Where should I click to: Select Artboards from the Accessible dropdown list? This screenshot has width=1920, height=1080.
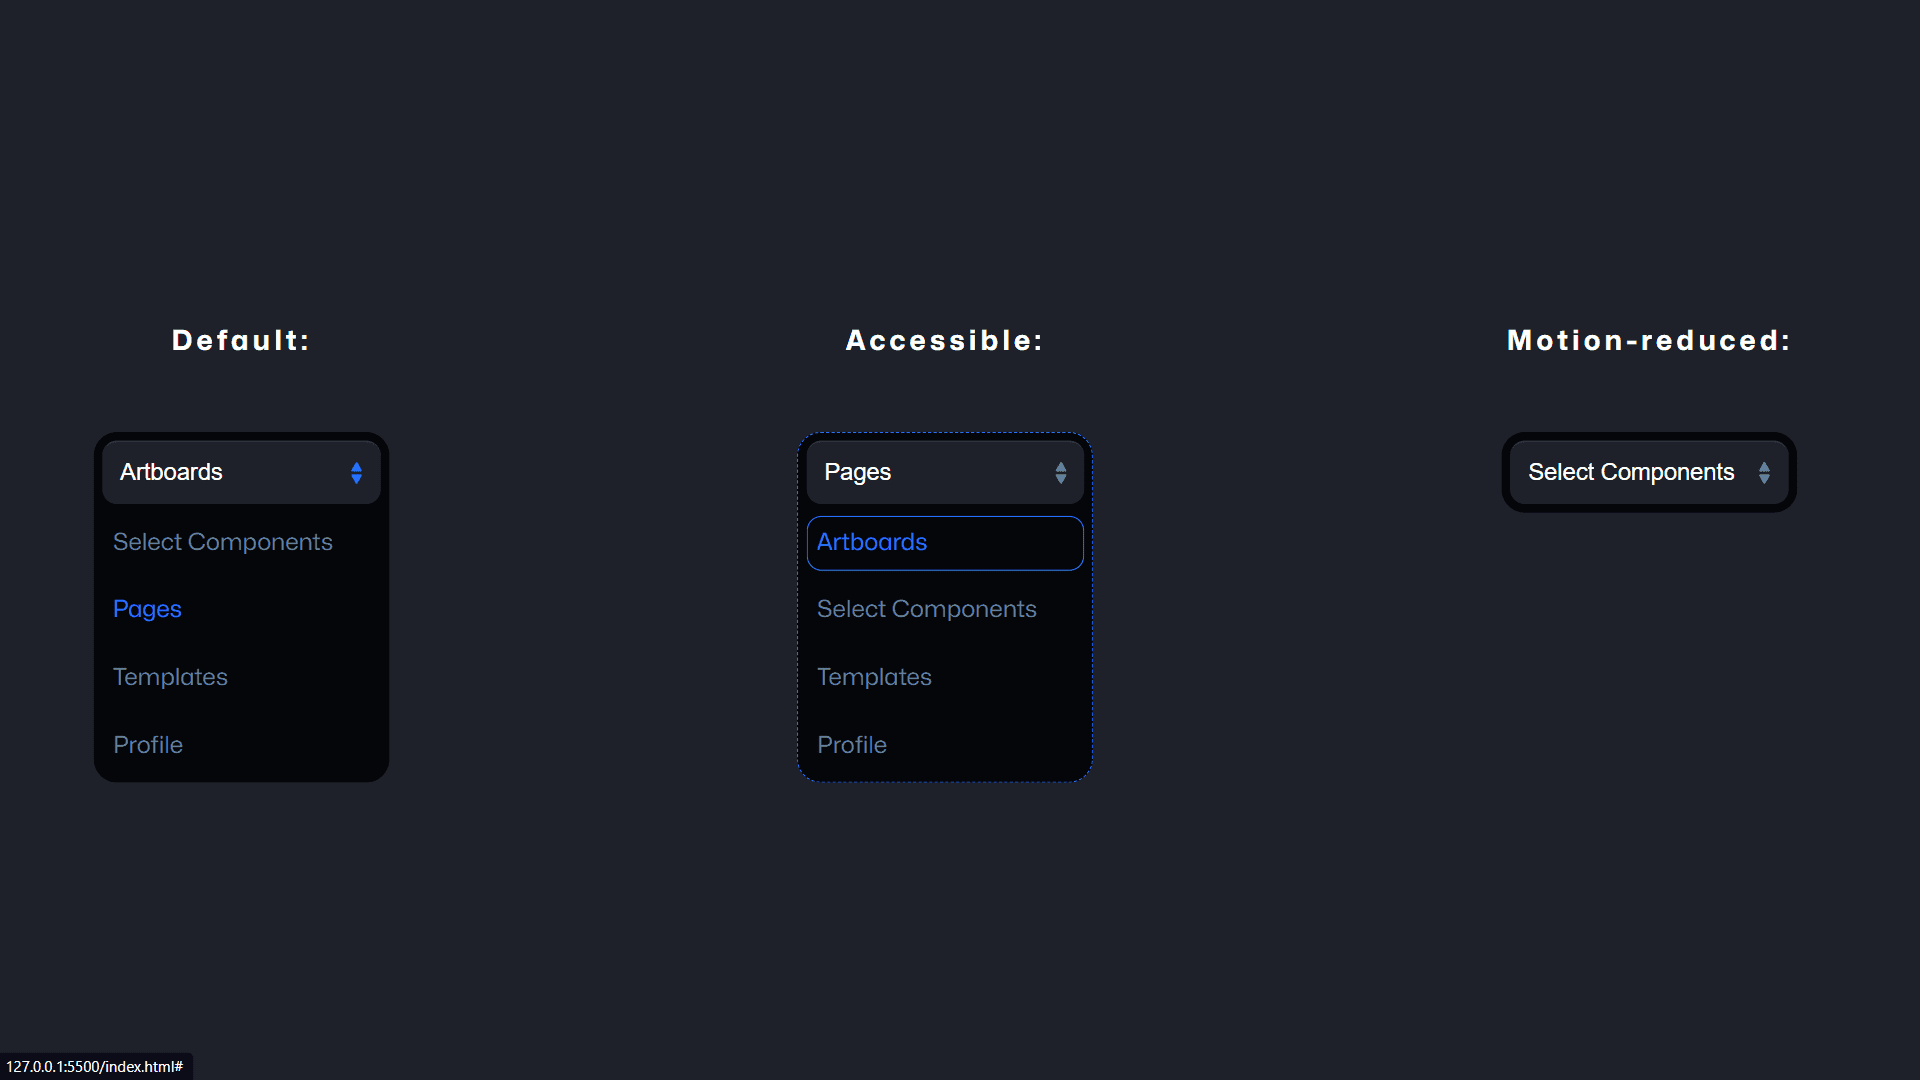[944, 541]
